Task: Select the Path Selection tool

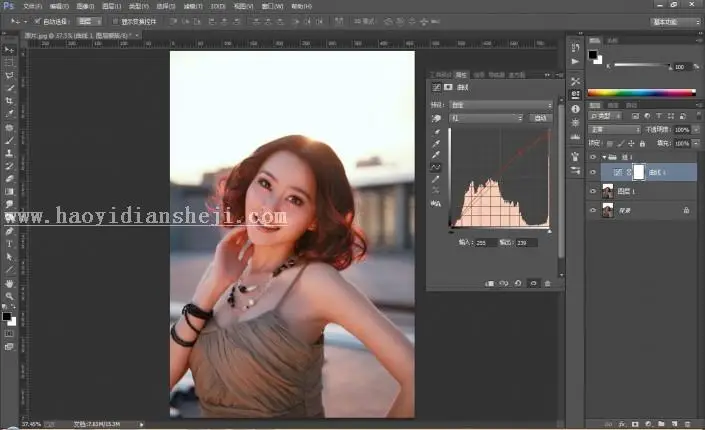Action: click(9, 257)
